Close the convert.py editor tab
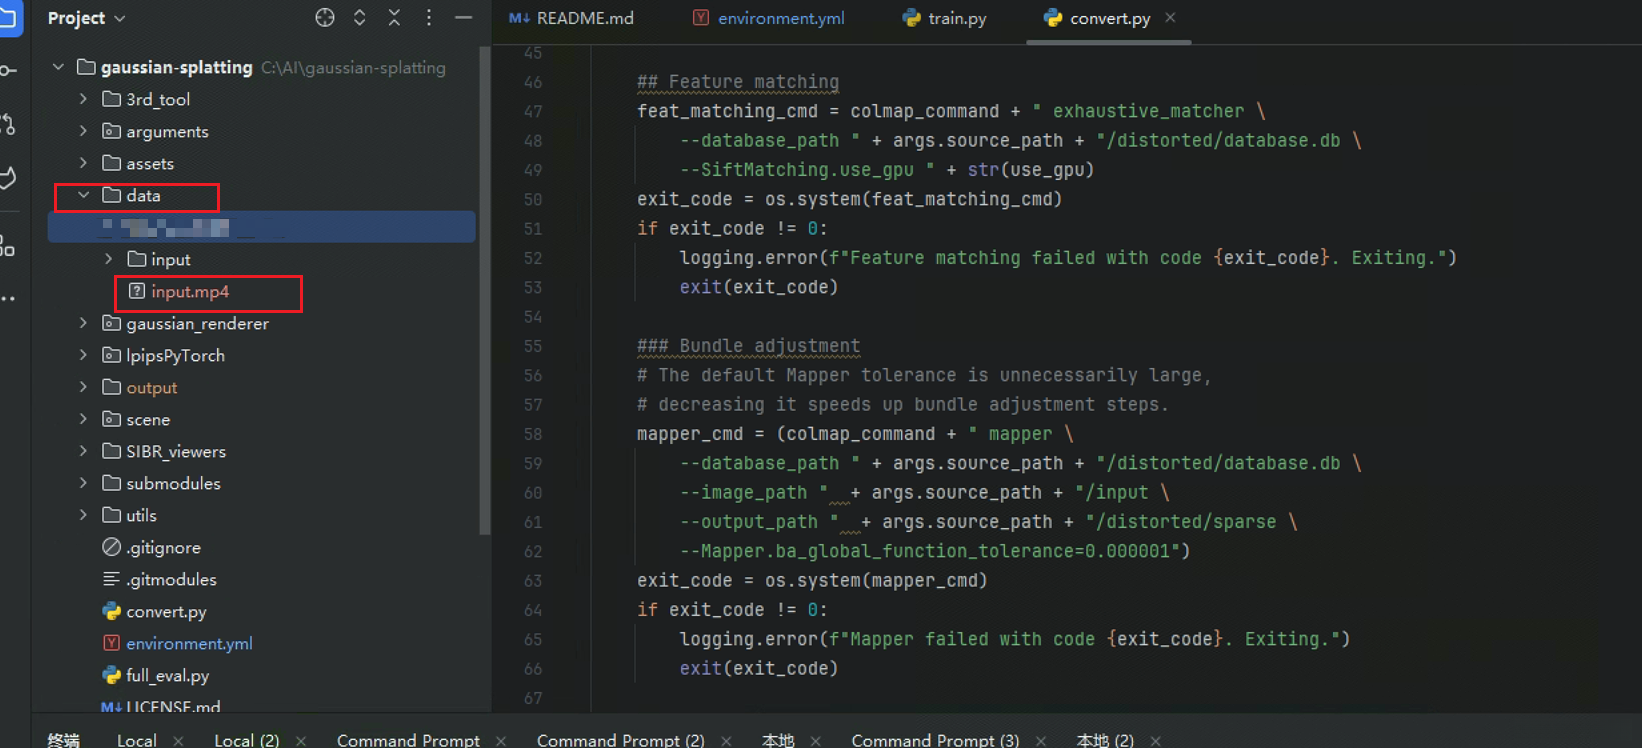Screen dimensions: 1642x748 click(1170, 18)
